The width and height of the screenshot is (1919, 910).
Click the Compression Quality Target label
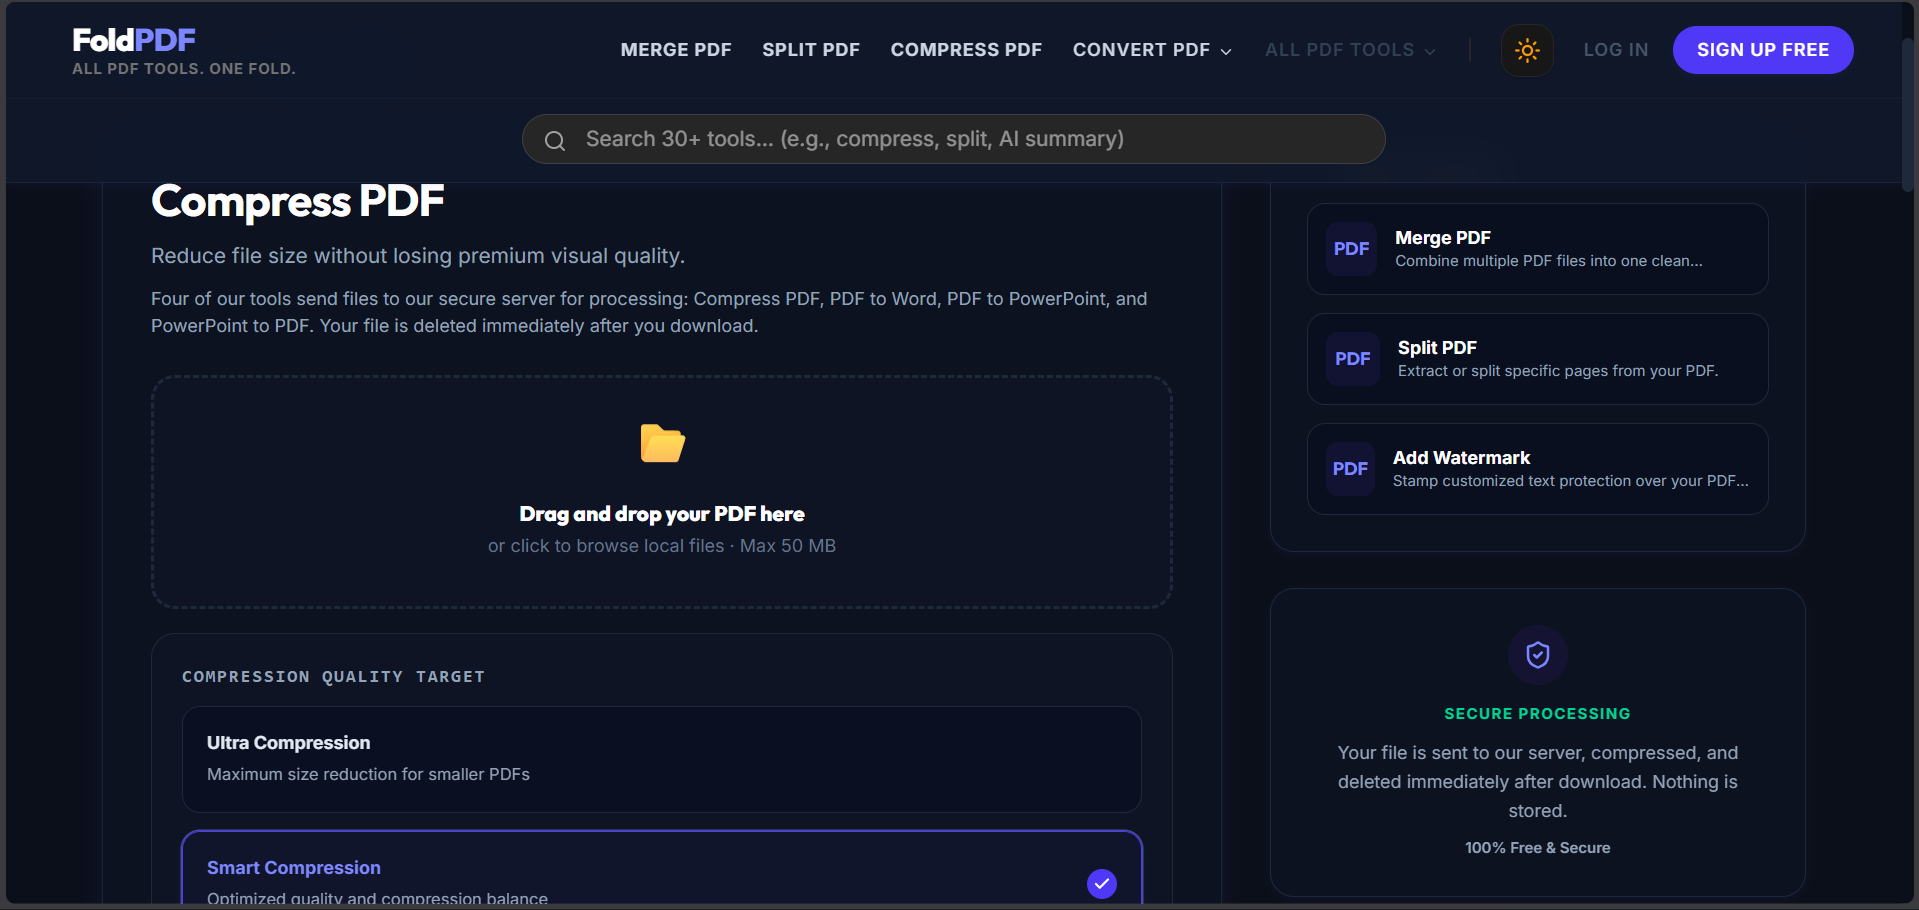tap(333, 677)
